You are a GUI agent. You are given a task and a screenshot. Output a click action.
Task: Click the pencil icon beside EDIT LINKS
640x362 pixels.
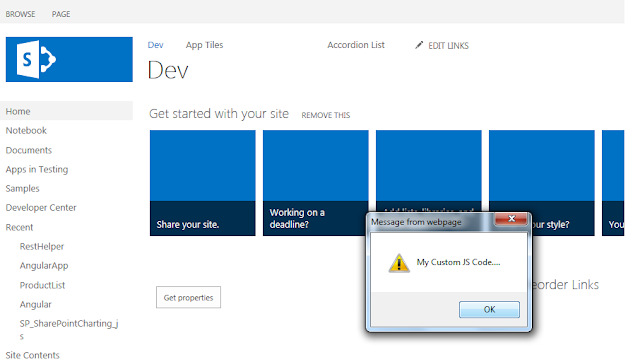[x=419, y=45]
